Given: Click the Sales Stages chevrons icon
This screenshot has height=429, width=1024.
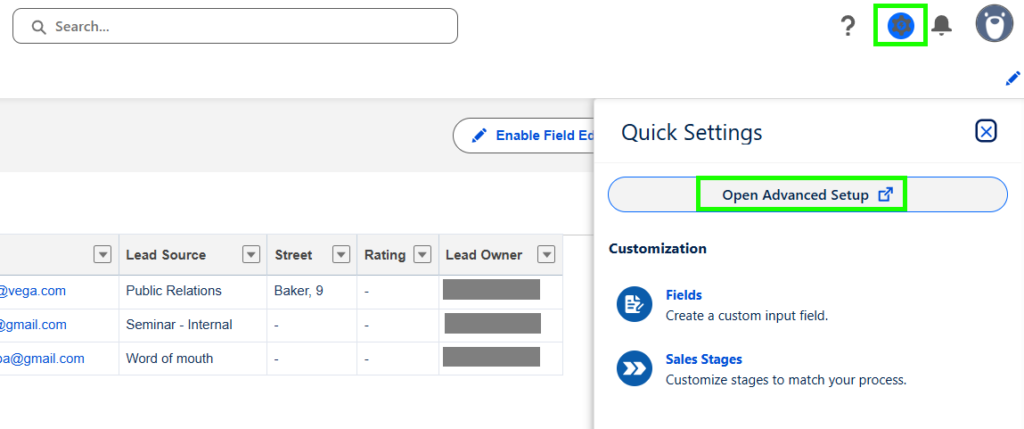Looking at the screenshot, I should [634, 368].
